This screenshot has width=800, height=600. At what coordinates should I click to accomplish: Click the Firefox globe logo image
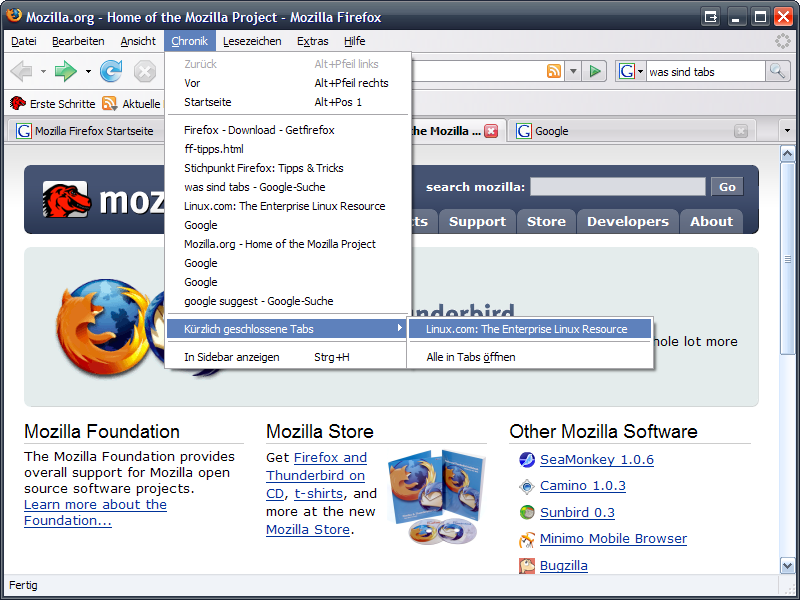tap(104, 327)
